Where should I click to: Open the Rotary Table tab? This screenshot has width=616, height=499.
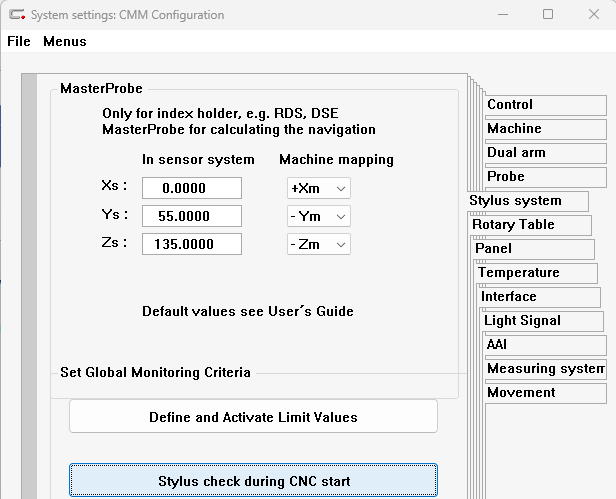click(x=528, y=225)
